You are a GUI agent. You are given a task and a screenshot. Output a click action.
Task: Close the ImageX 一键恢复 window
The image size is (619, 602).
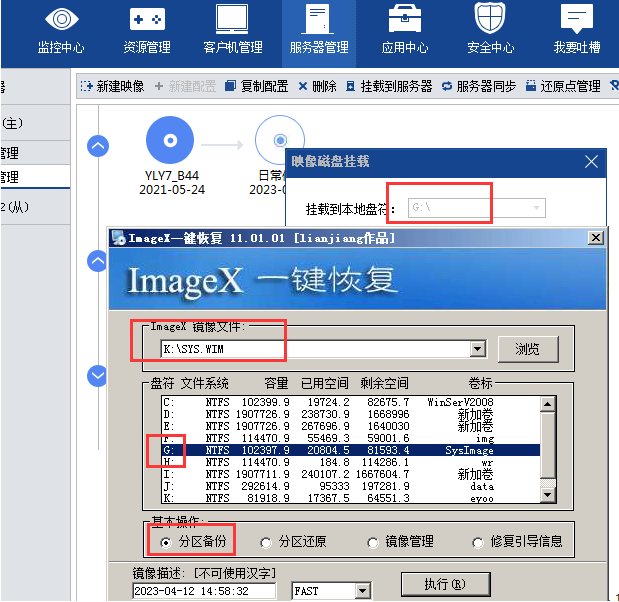596,238
